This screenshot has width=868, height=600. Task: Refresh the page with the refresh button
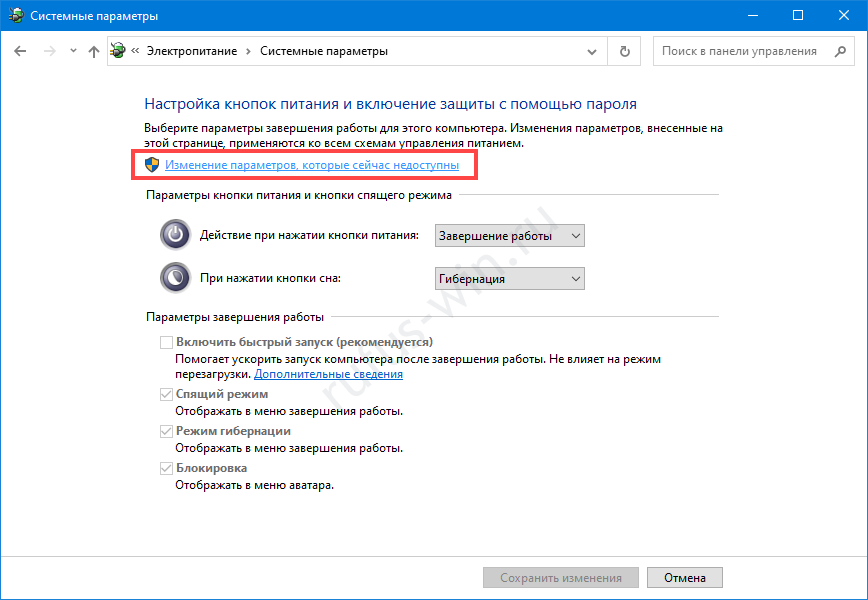click(624, 51)
